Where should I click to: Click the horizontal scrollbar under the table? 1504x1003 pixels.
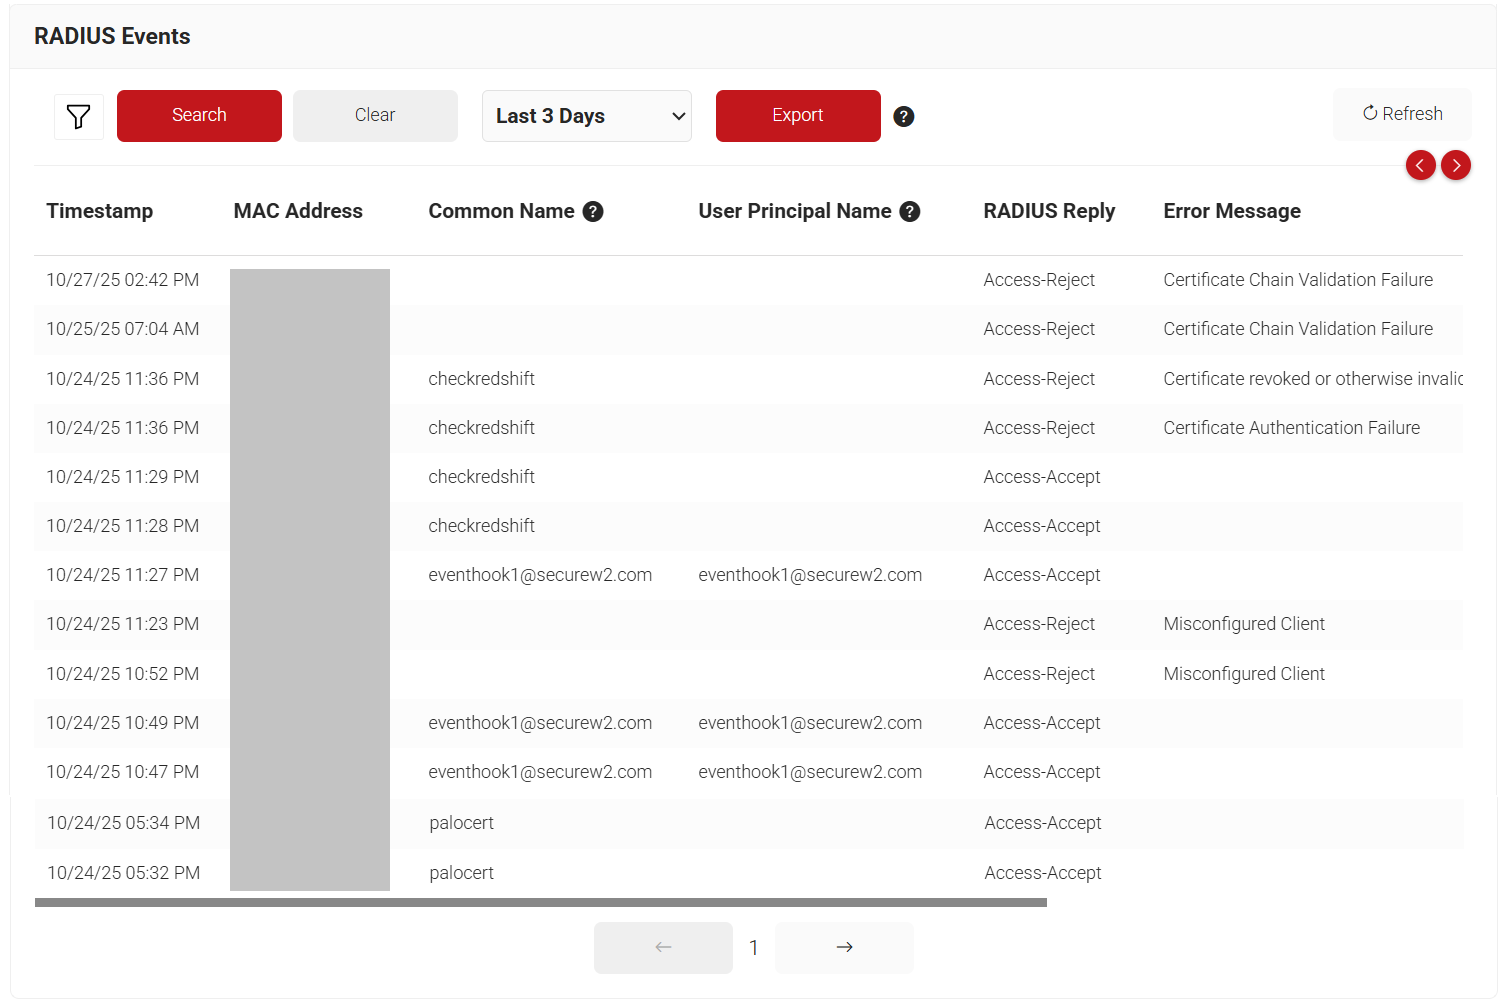pos(540,902)
